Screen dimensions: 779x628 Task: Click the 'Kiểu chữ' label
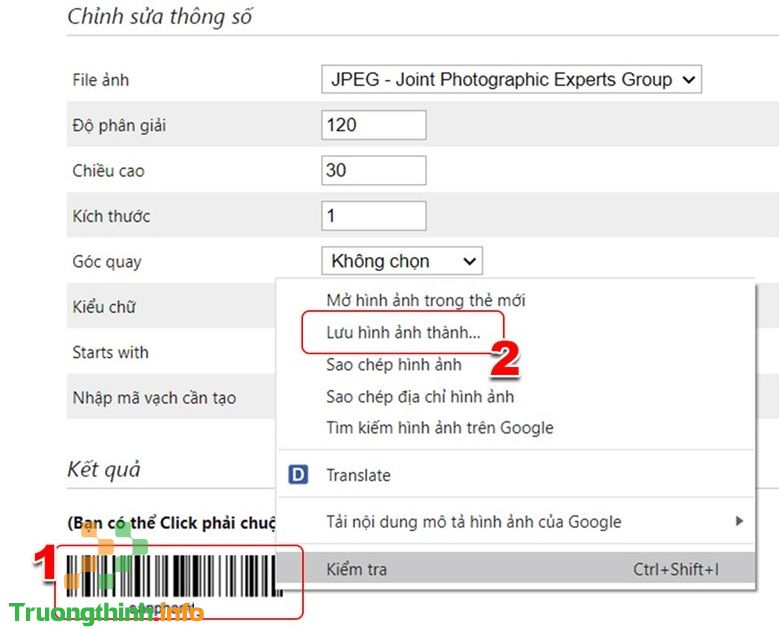pyautogui.click(x=104, y=307)
